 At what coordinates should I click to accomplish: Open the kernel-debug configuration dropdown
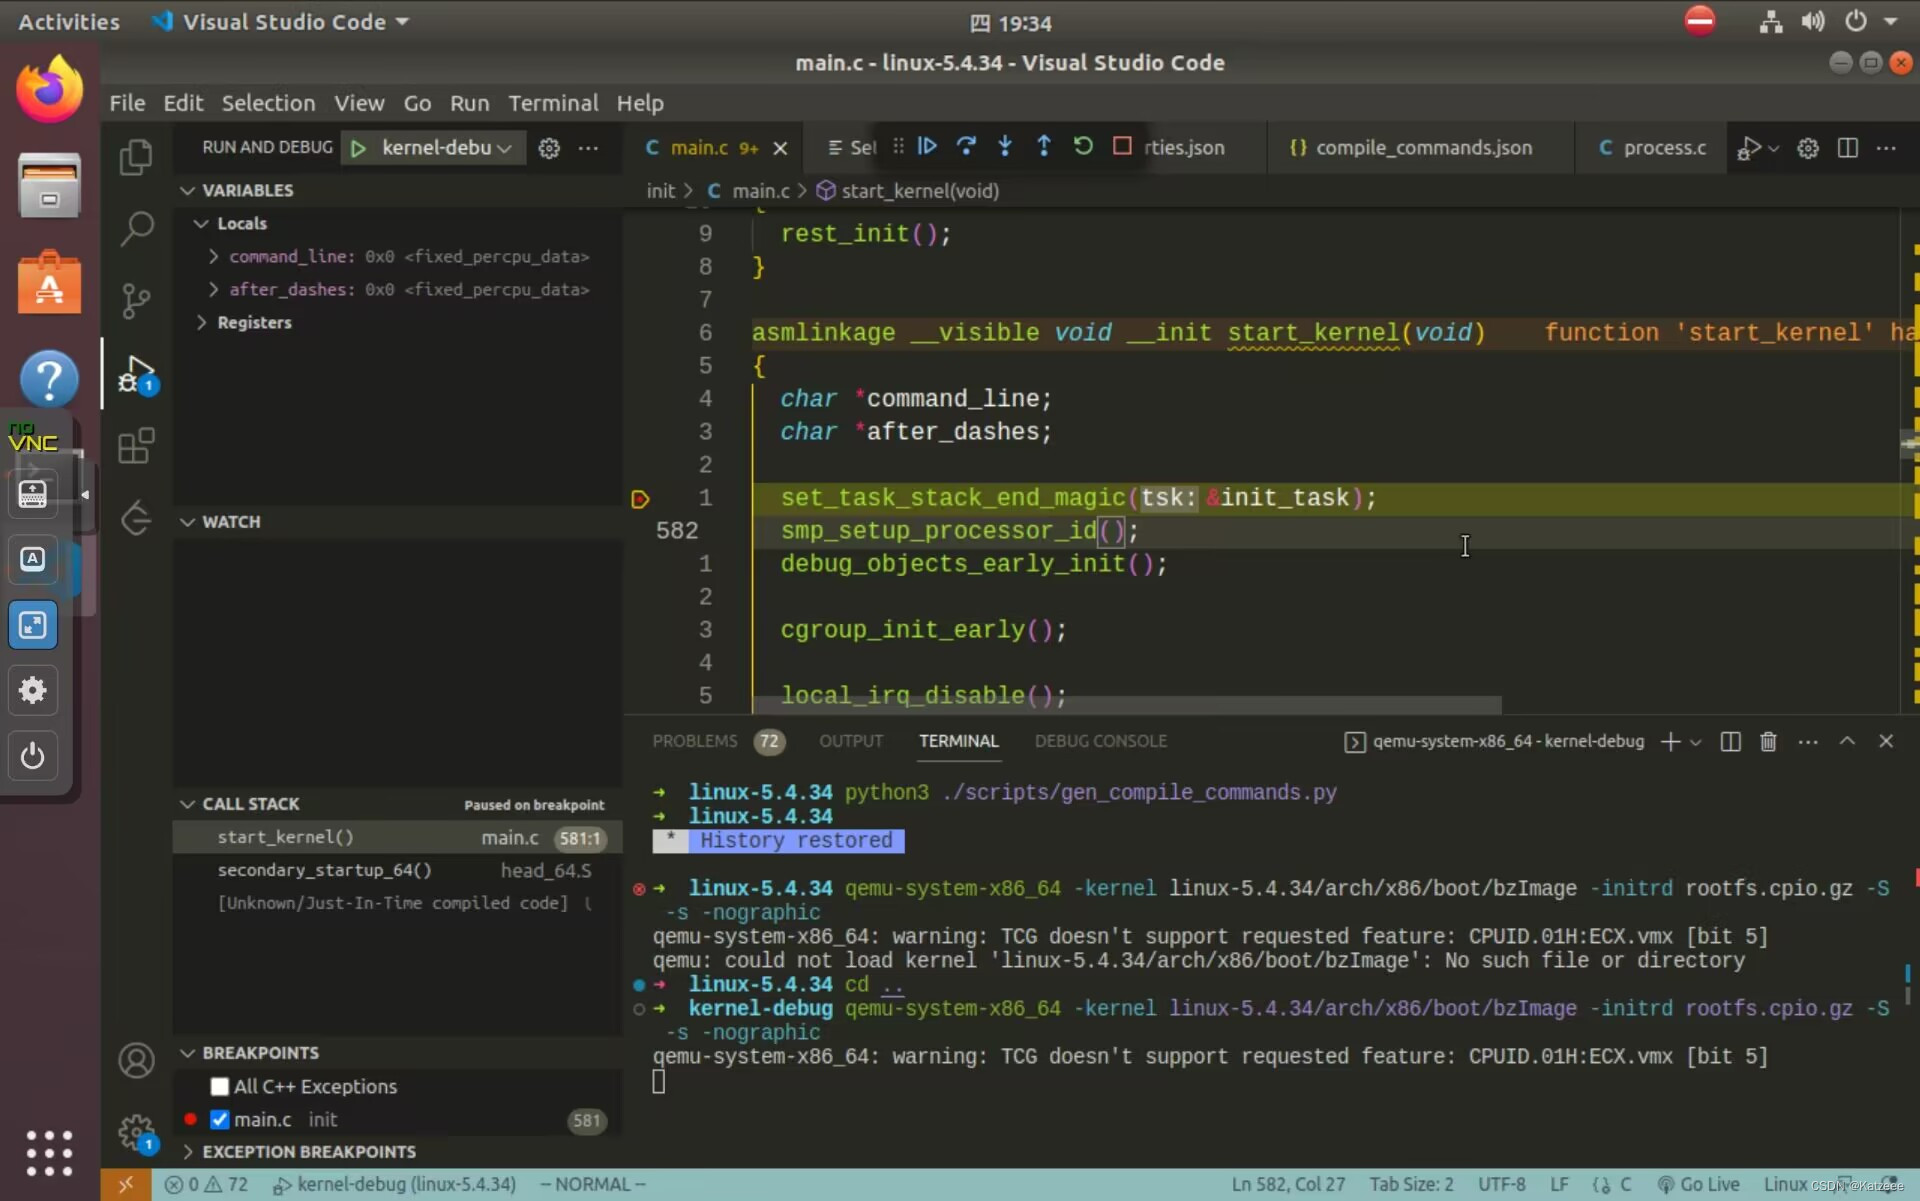point(446,147)
